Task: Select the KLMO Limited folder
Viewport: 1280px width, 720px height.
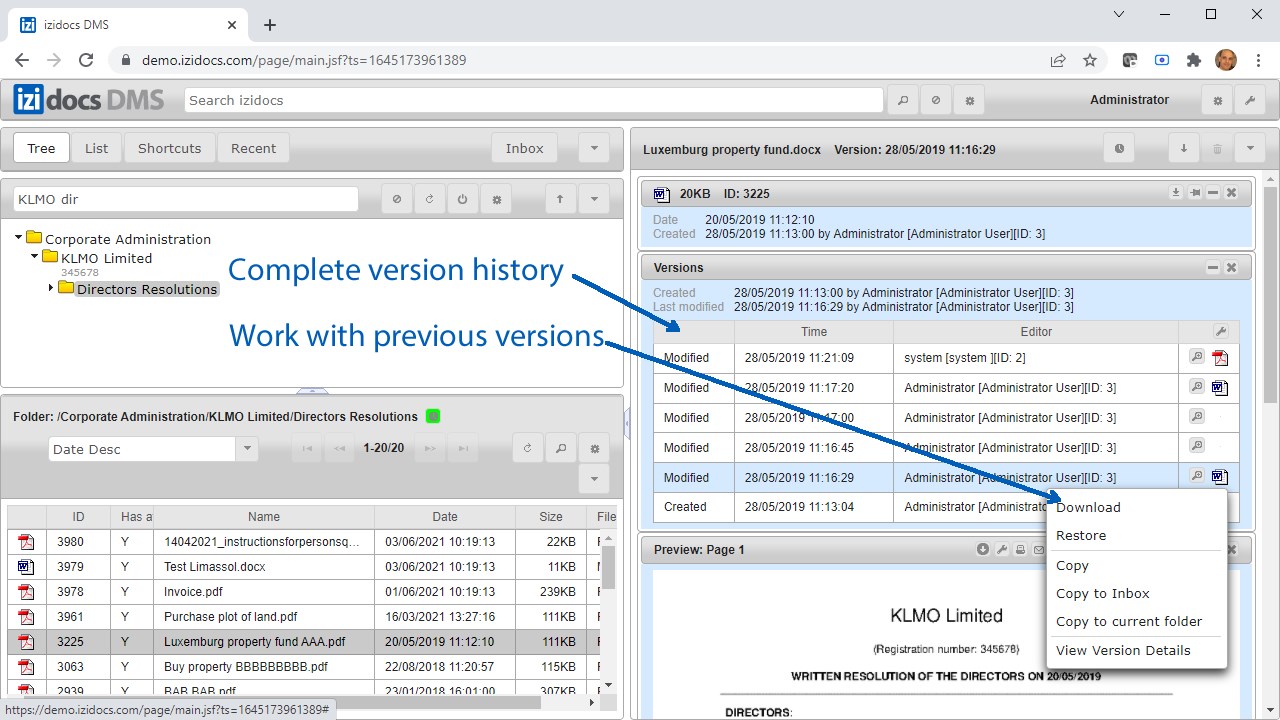Action: pyautogui.click(x=106, y=258)
